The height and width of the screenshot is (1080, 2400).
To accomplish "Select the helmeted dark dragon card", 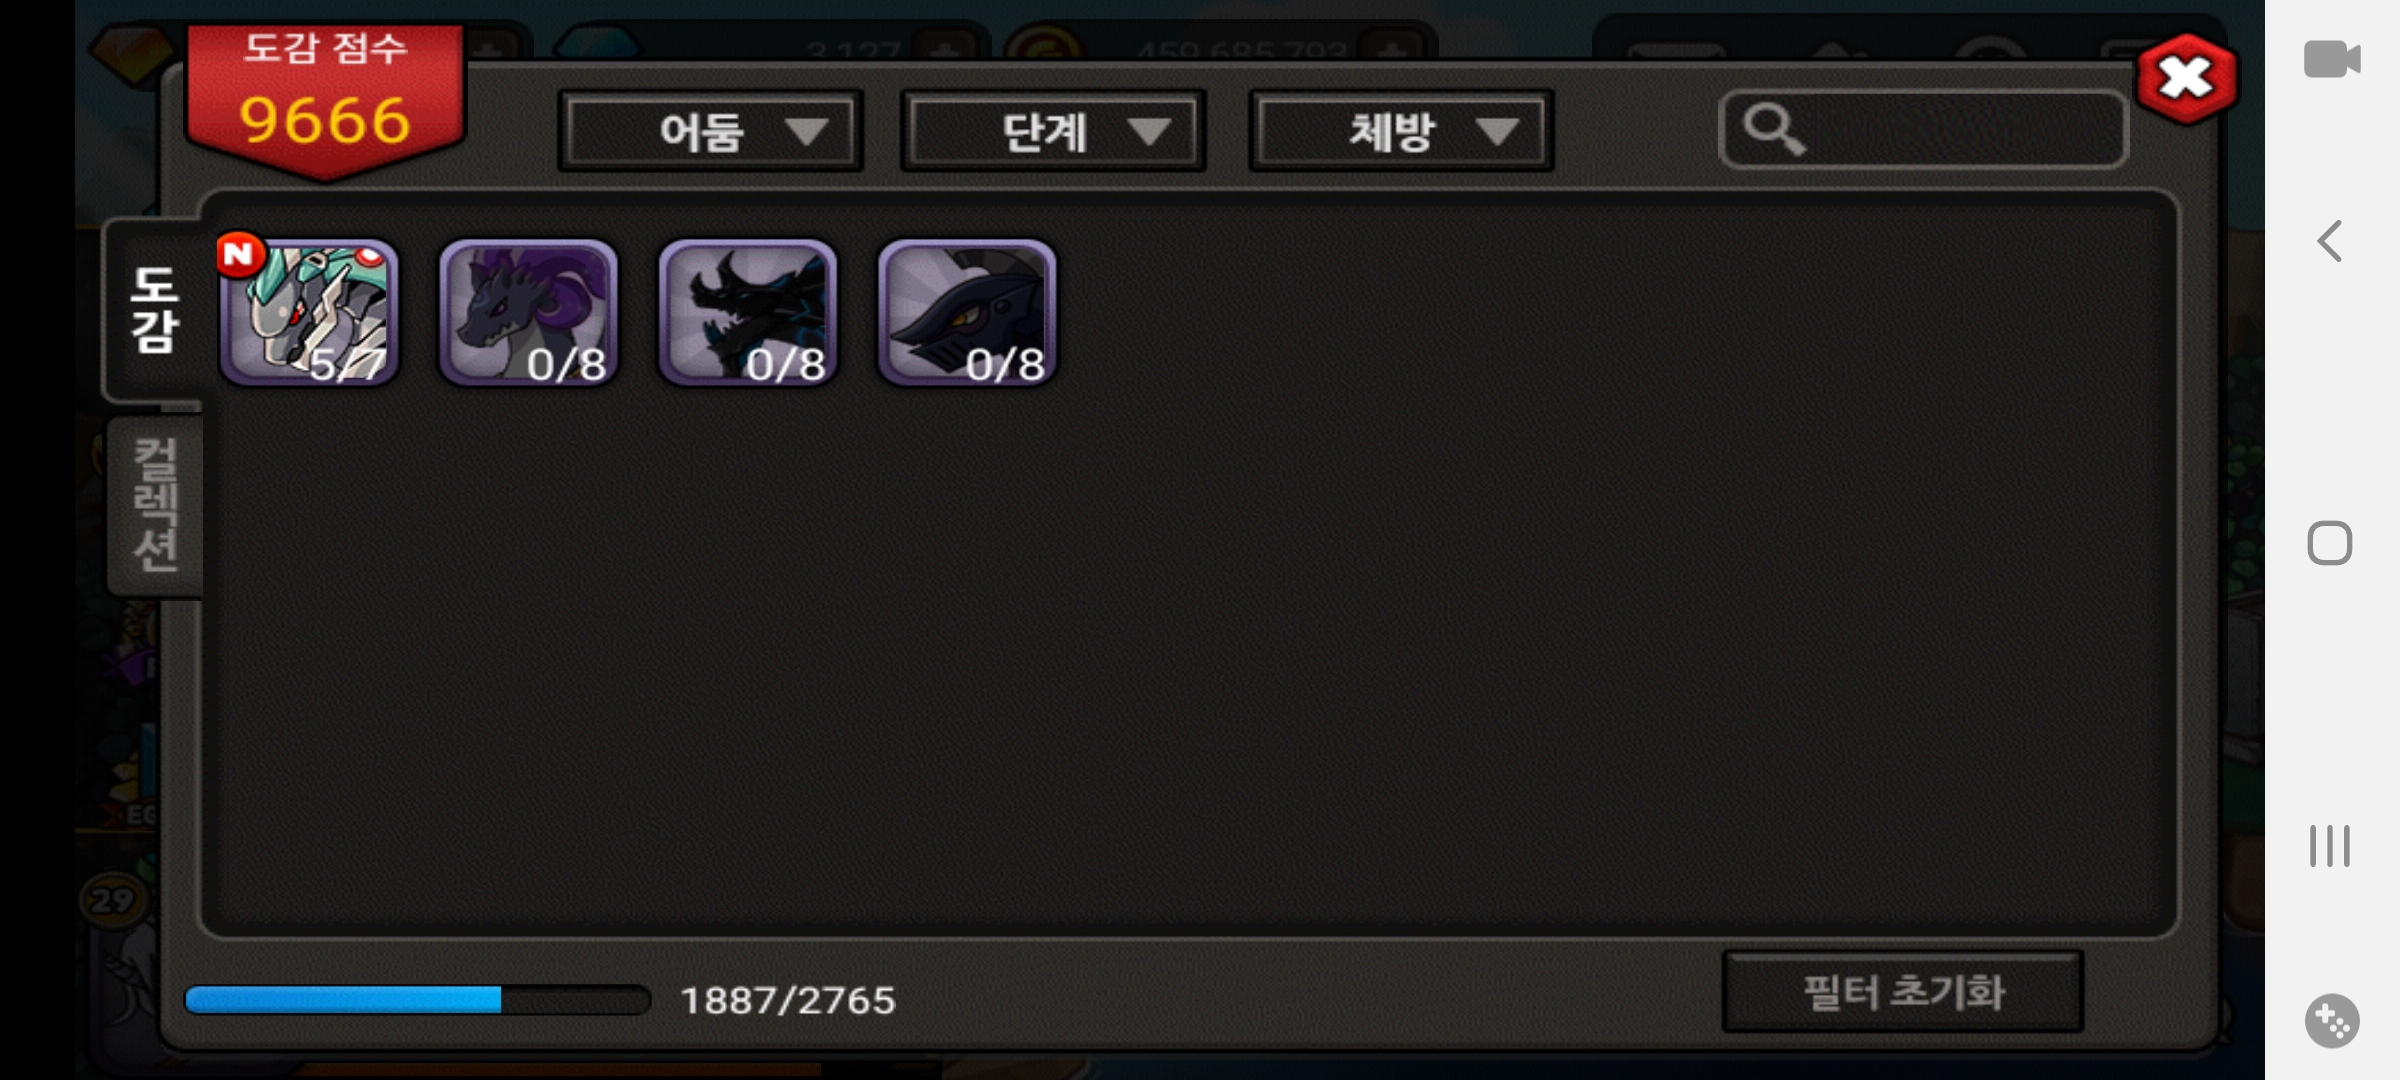I will 966,312.
